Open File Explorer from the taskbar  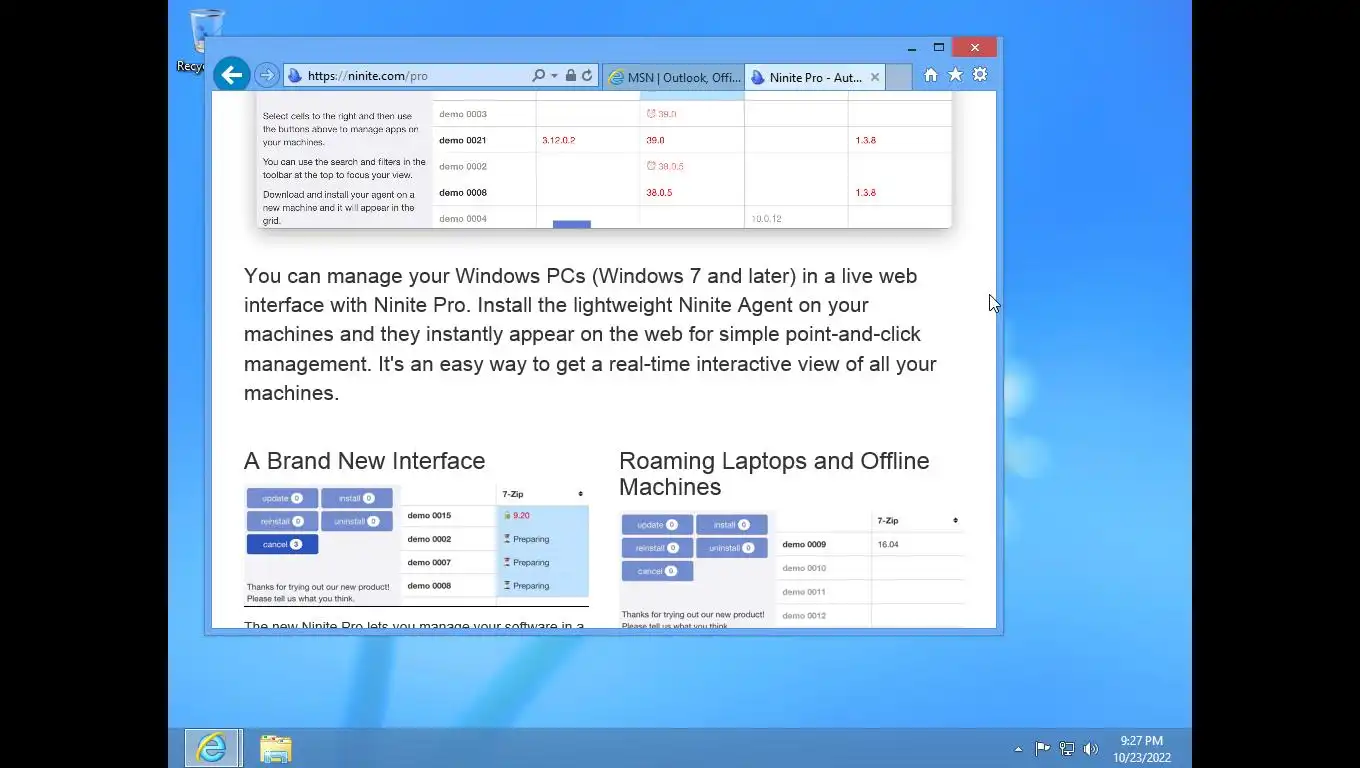coord(275,748)
